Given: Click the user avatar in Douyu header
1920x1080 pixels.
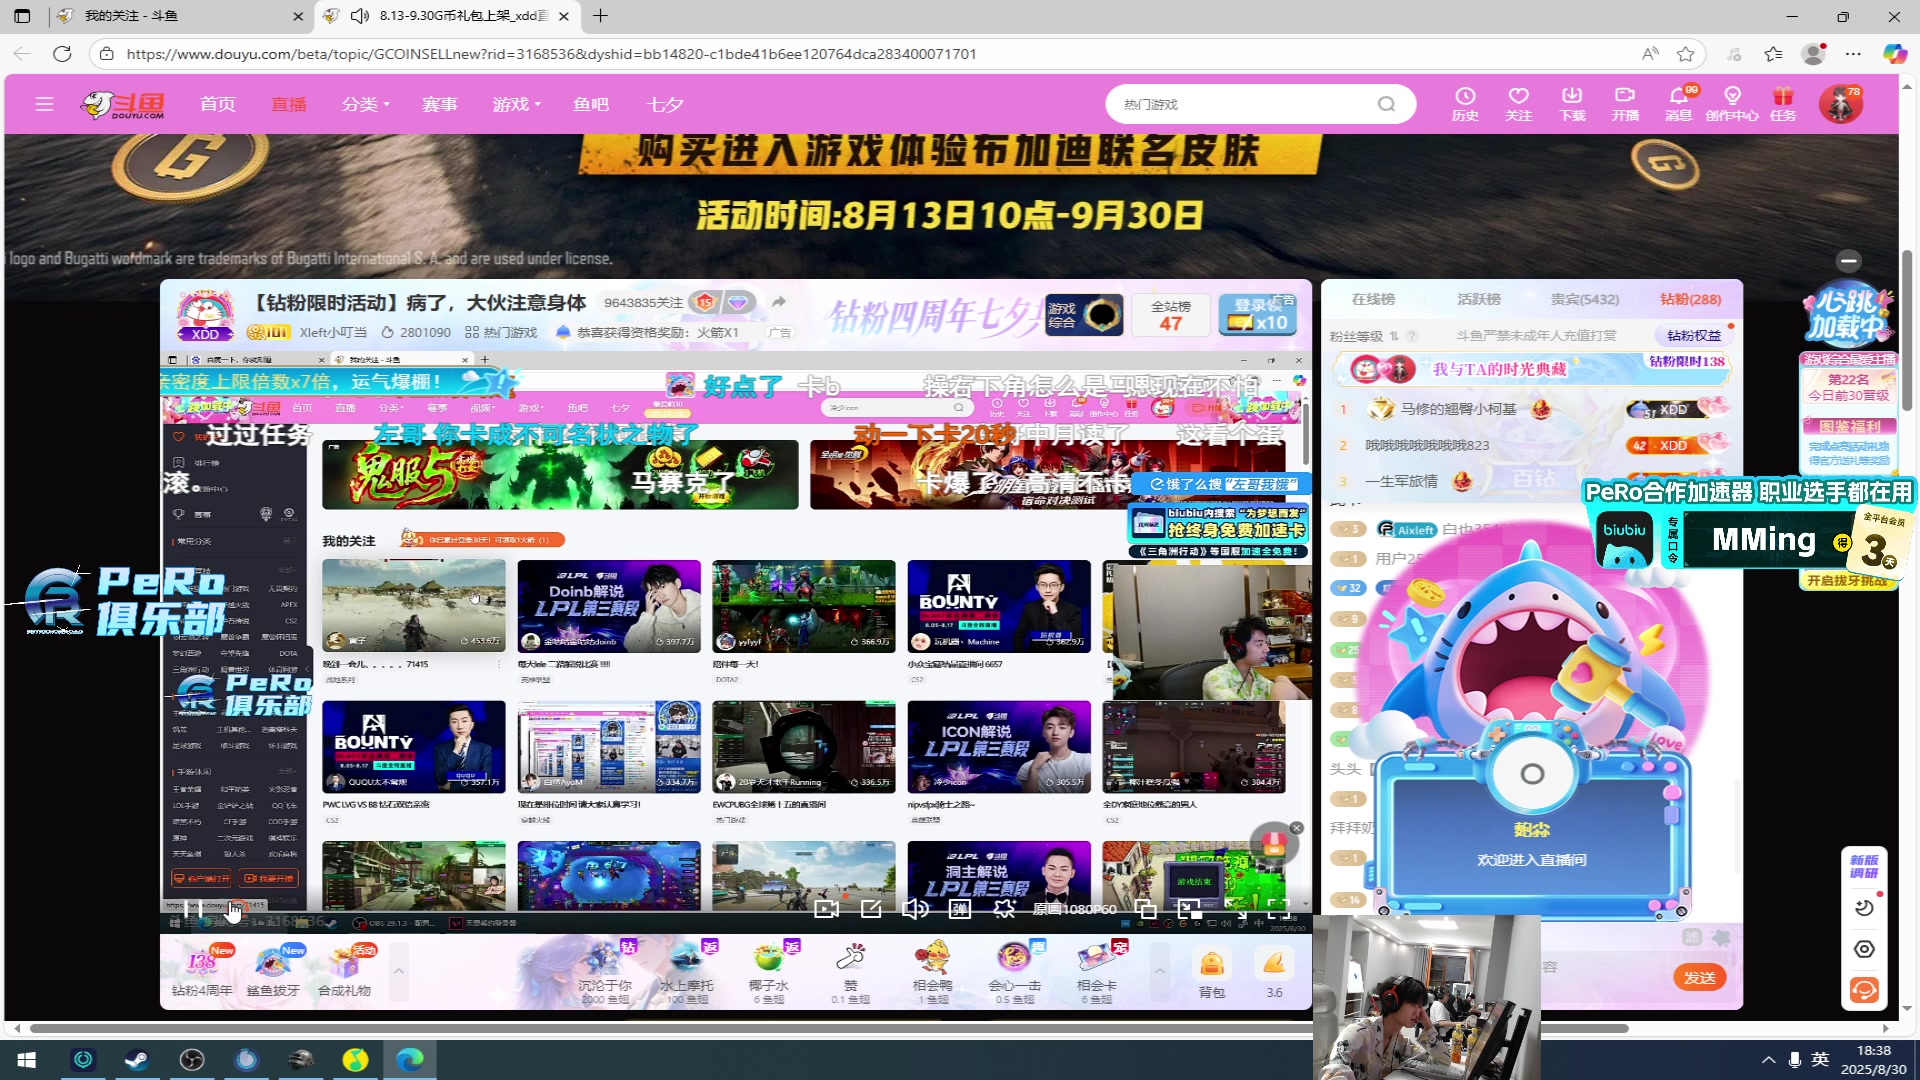Looking at the screenshot, I should (x=1840, y=104).
